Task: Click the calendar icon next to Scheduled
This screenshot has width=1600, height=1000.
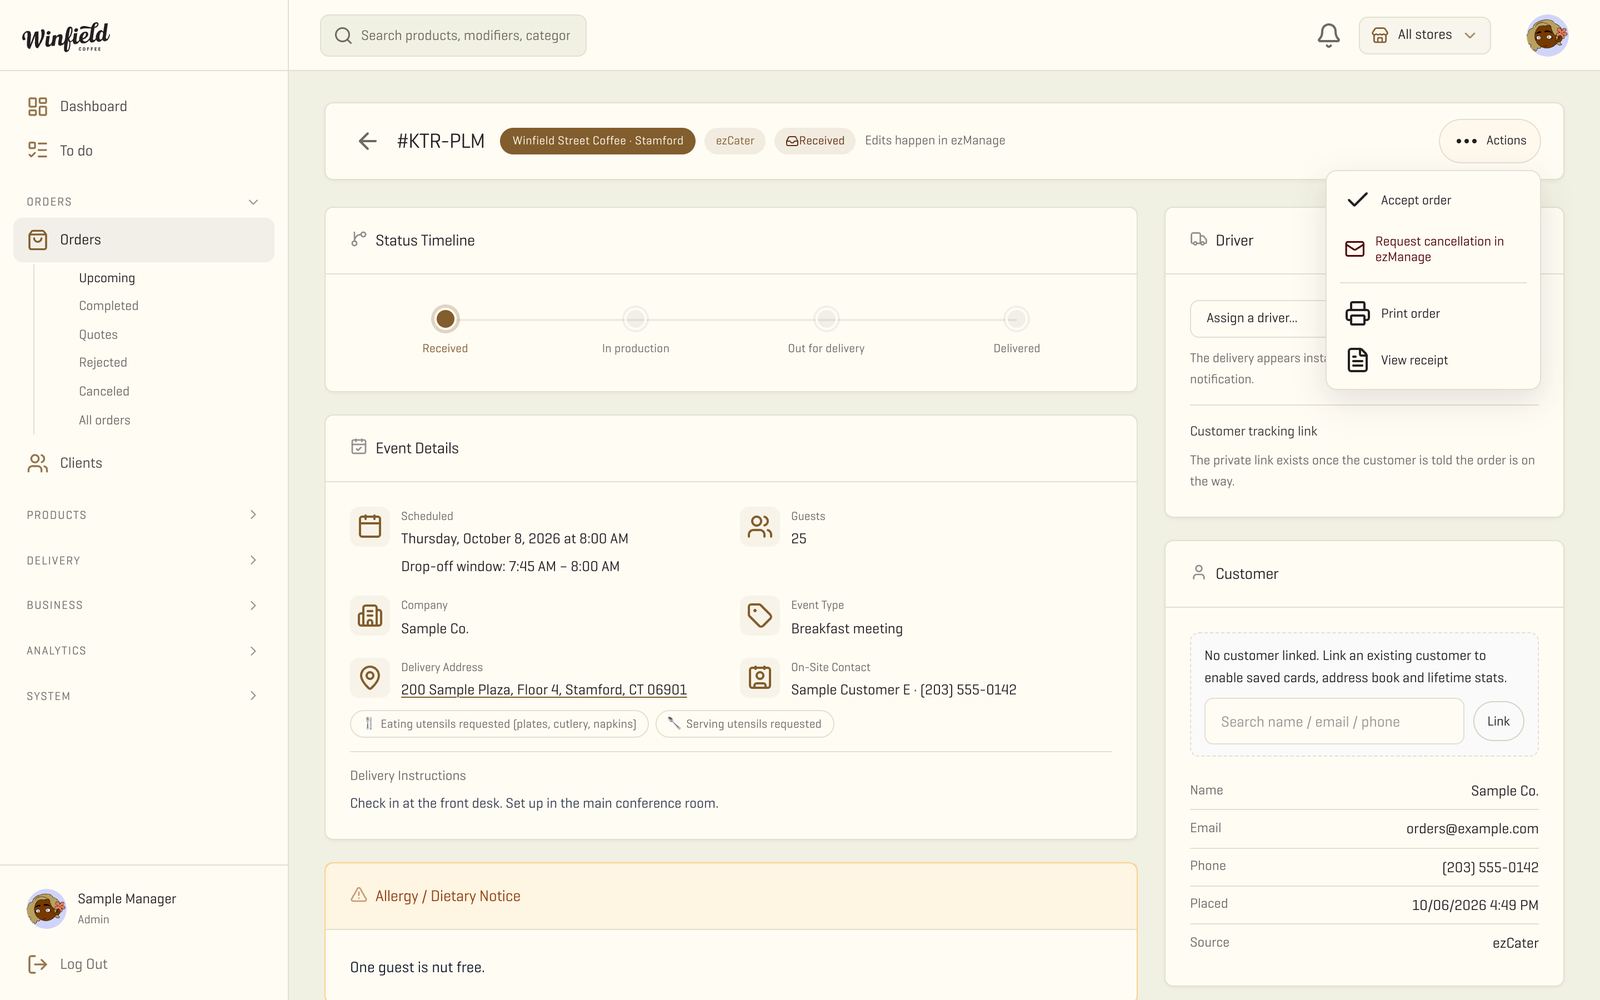Action: tap(370, 526)
